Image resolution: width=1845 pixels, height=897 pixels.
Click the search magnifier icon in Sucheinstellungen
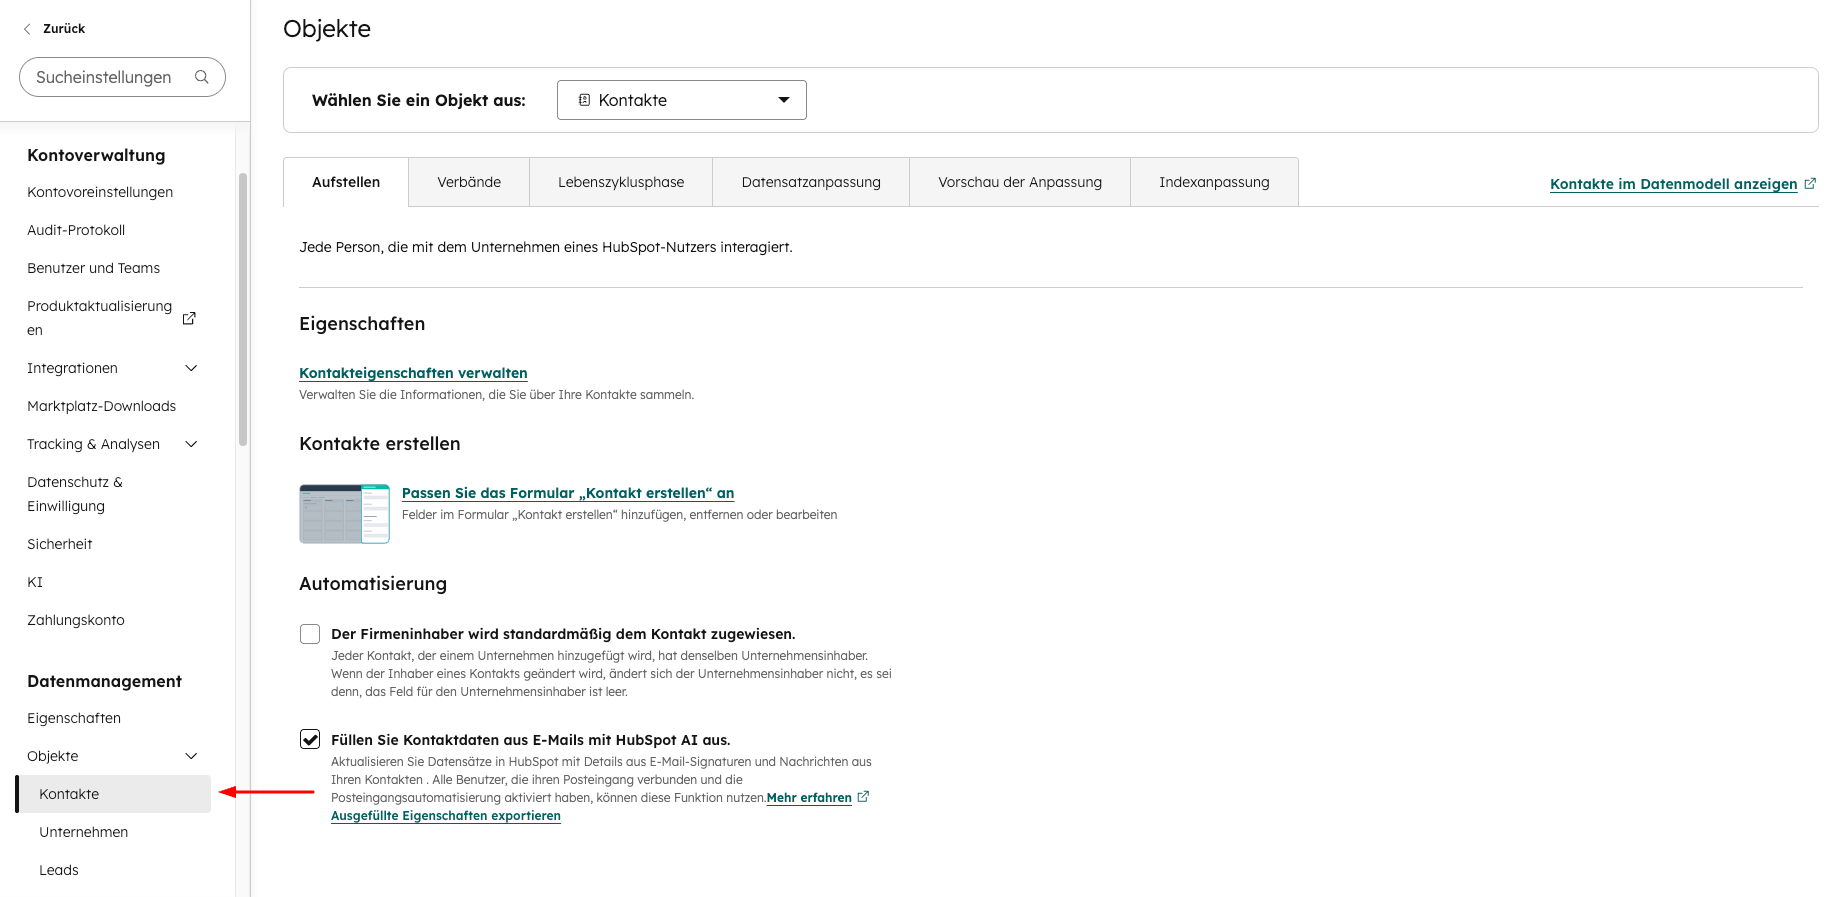[202, 77]
